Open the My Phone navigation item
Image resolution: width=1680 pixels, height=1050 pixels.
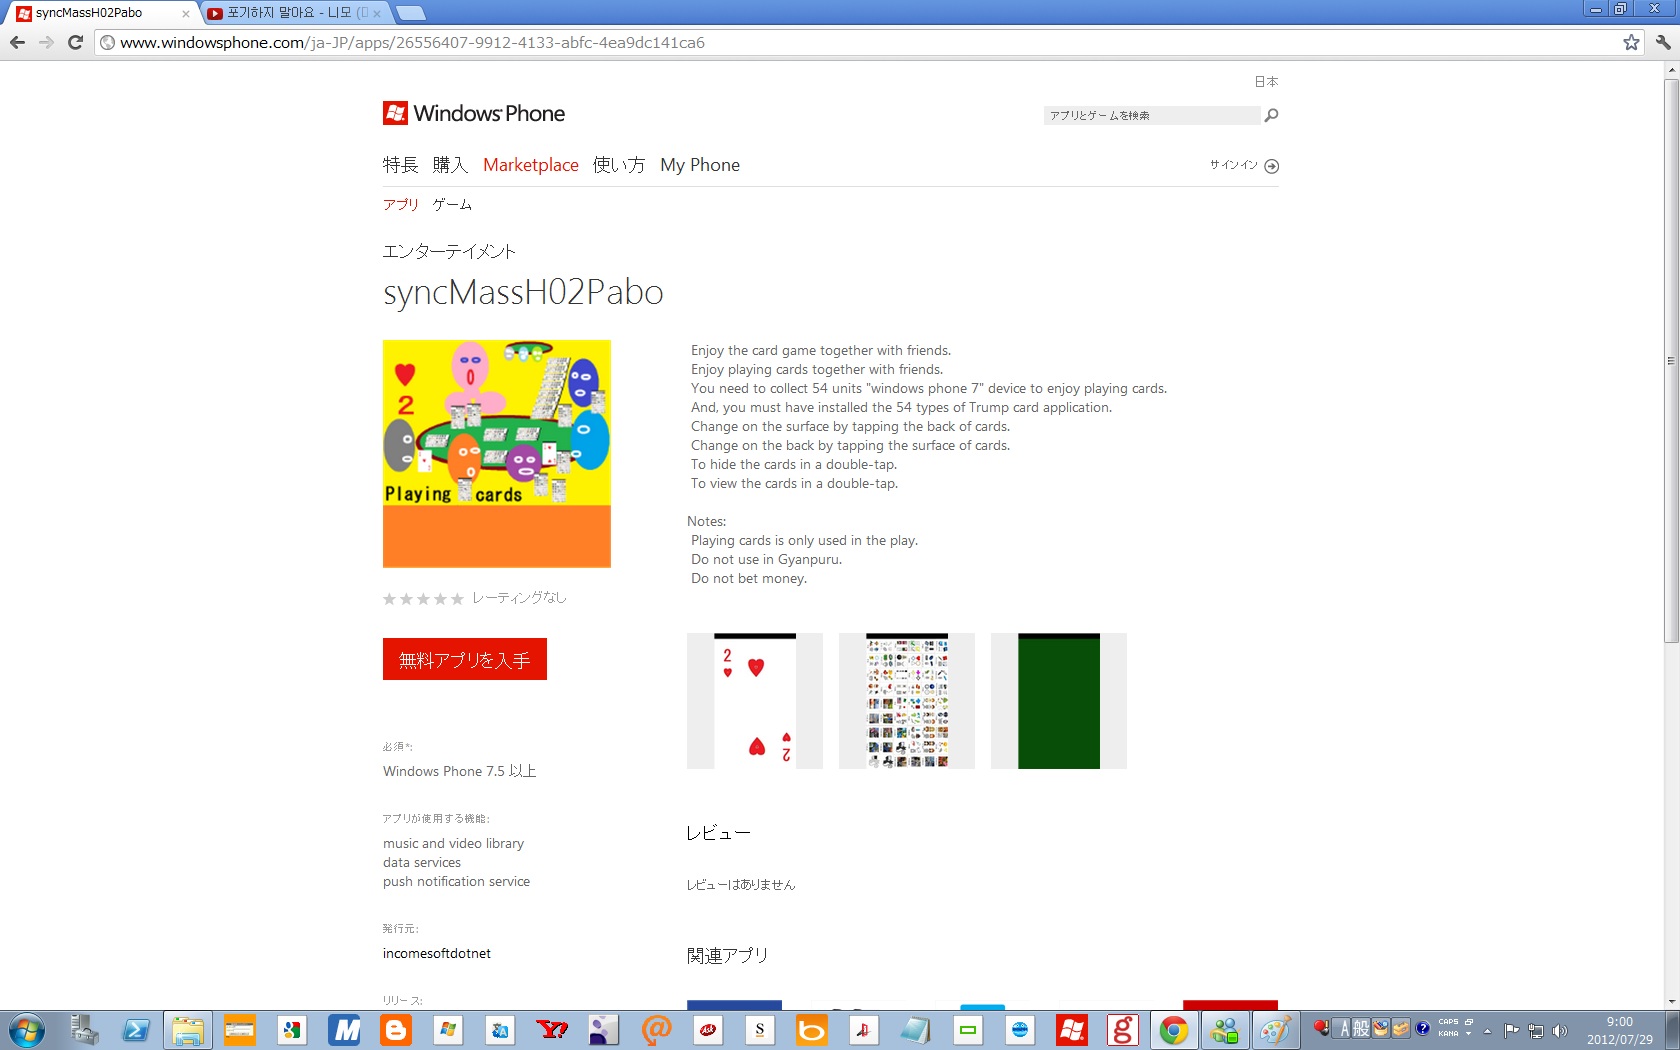pos(700,165)
